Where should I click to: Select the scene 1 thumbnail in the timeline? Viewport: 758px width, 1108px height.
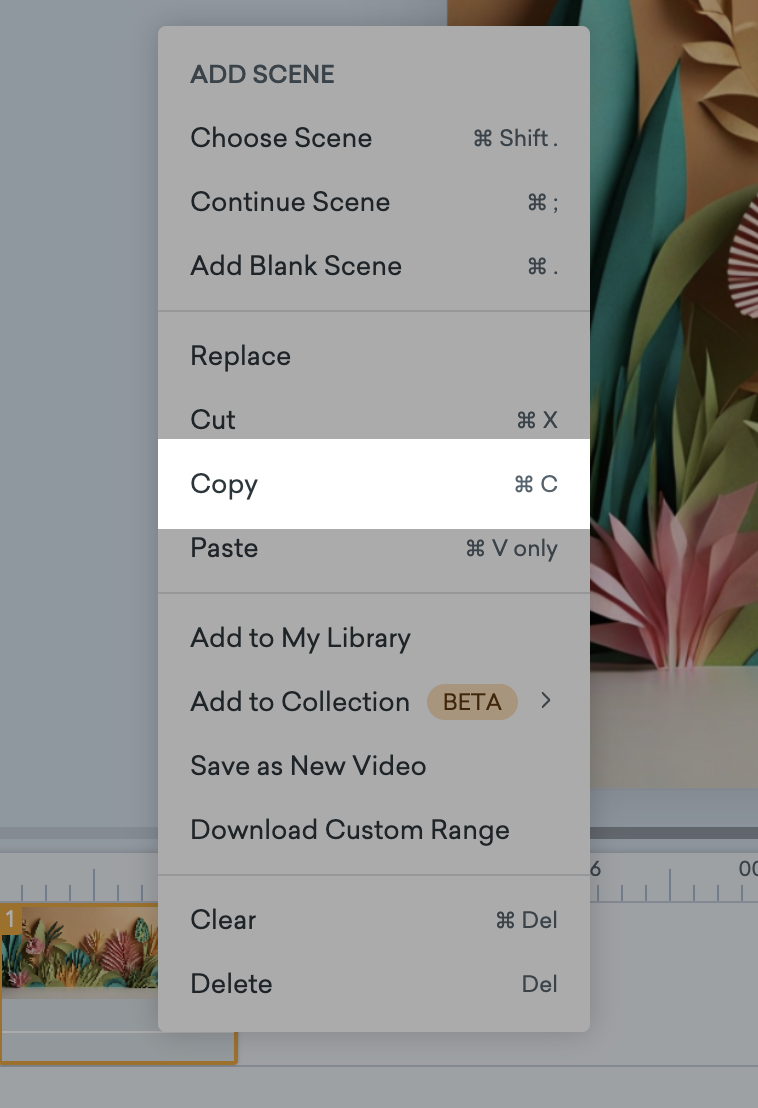pyautogui.click(x=80, y=945)
